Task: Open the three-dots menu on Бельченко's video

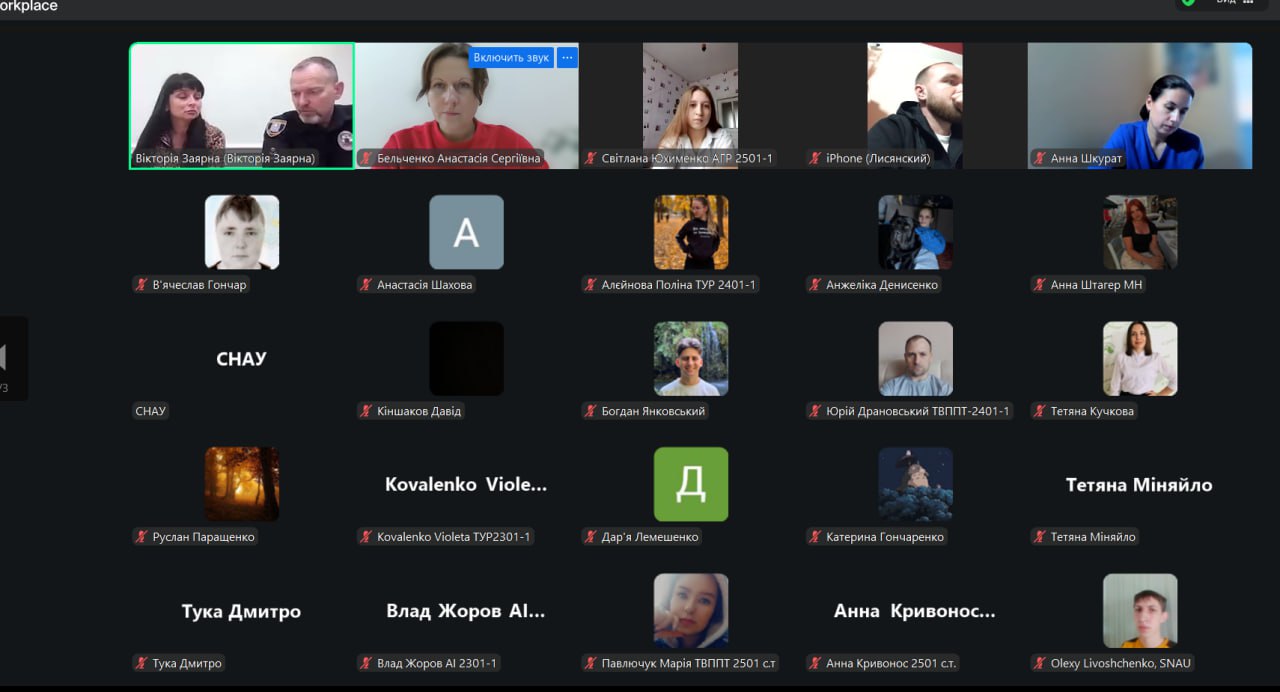Action: (x=567, y=58)
